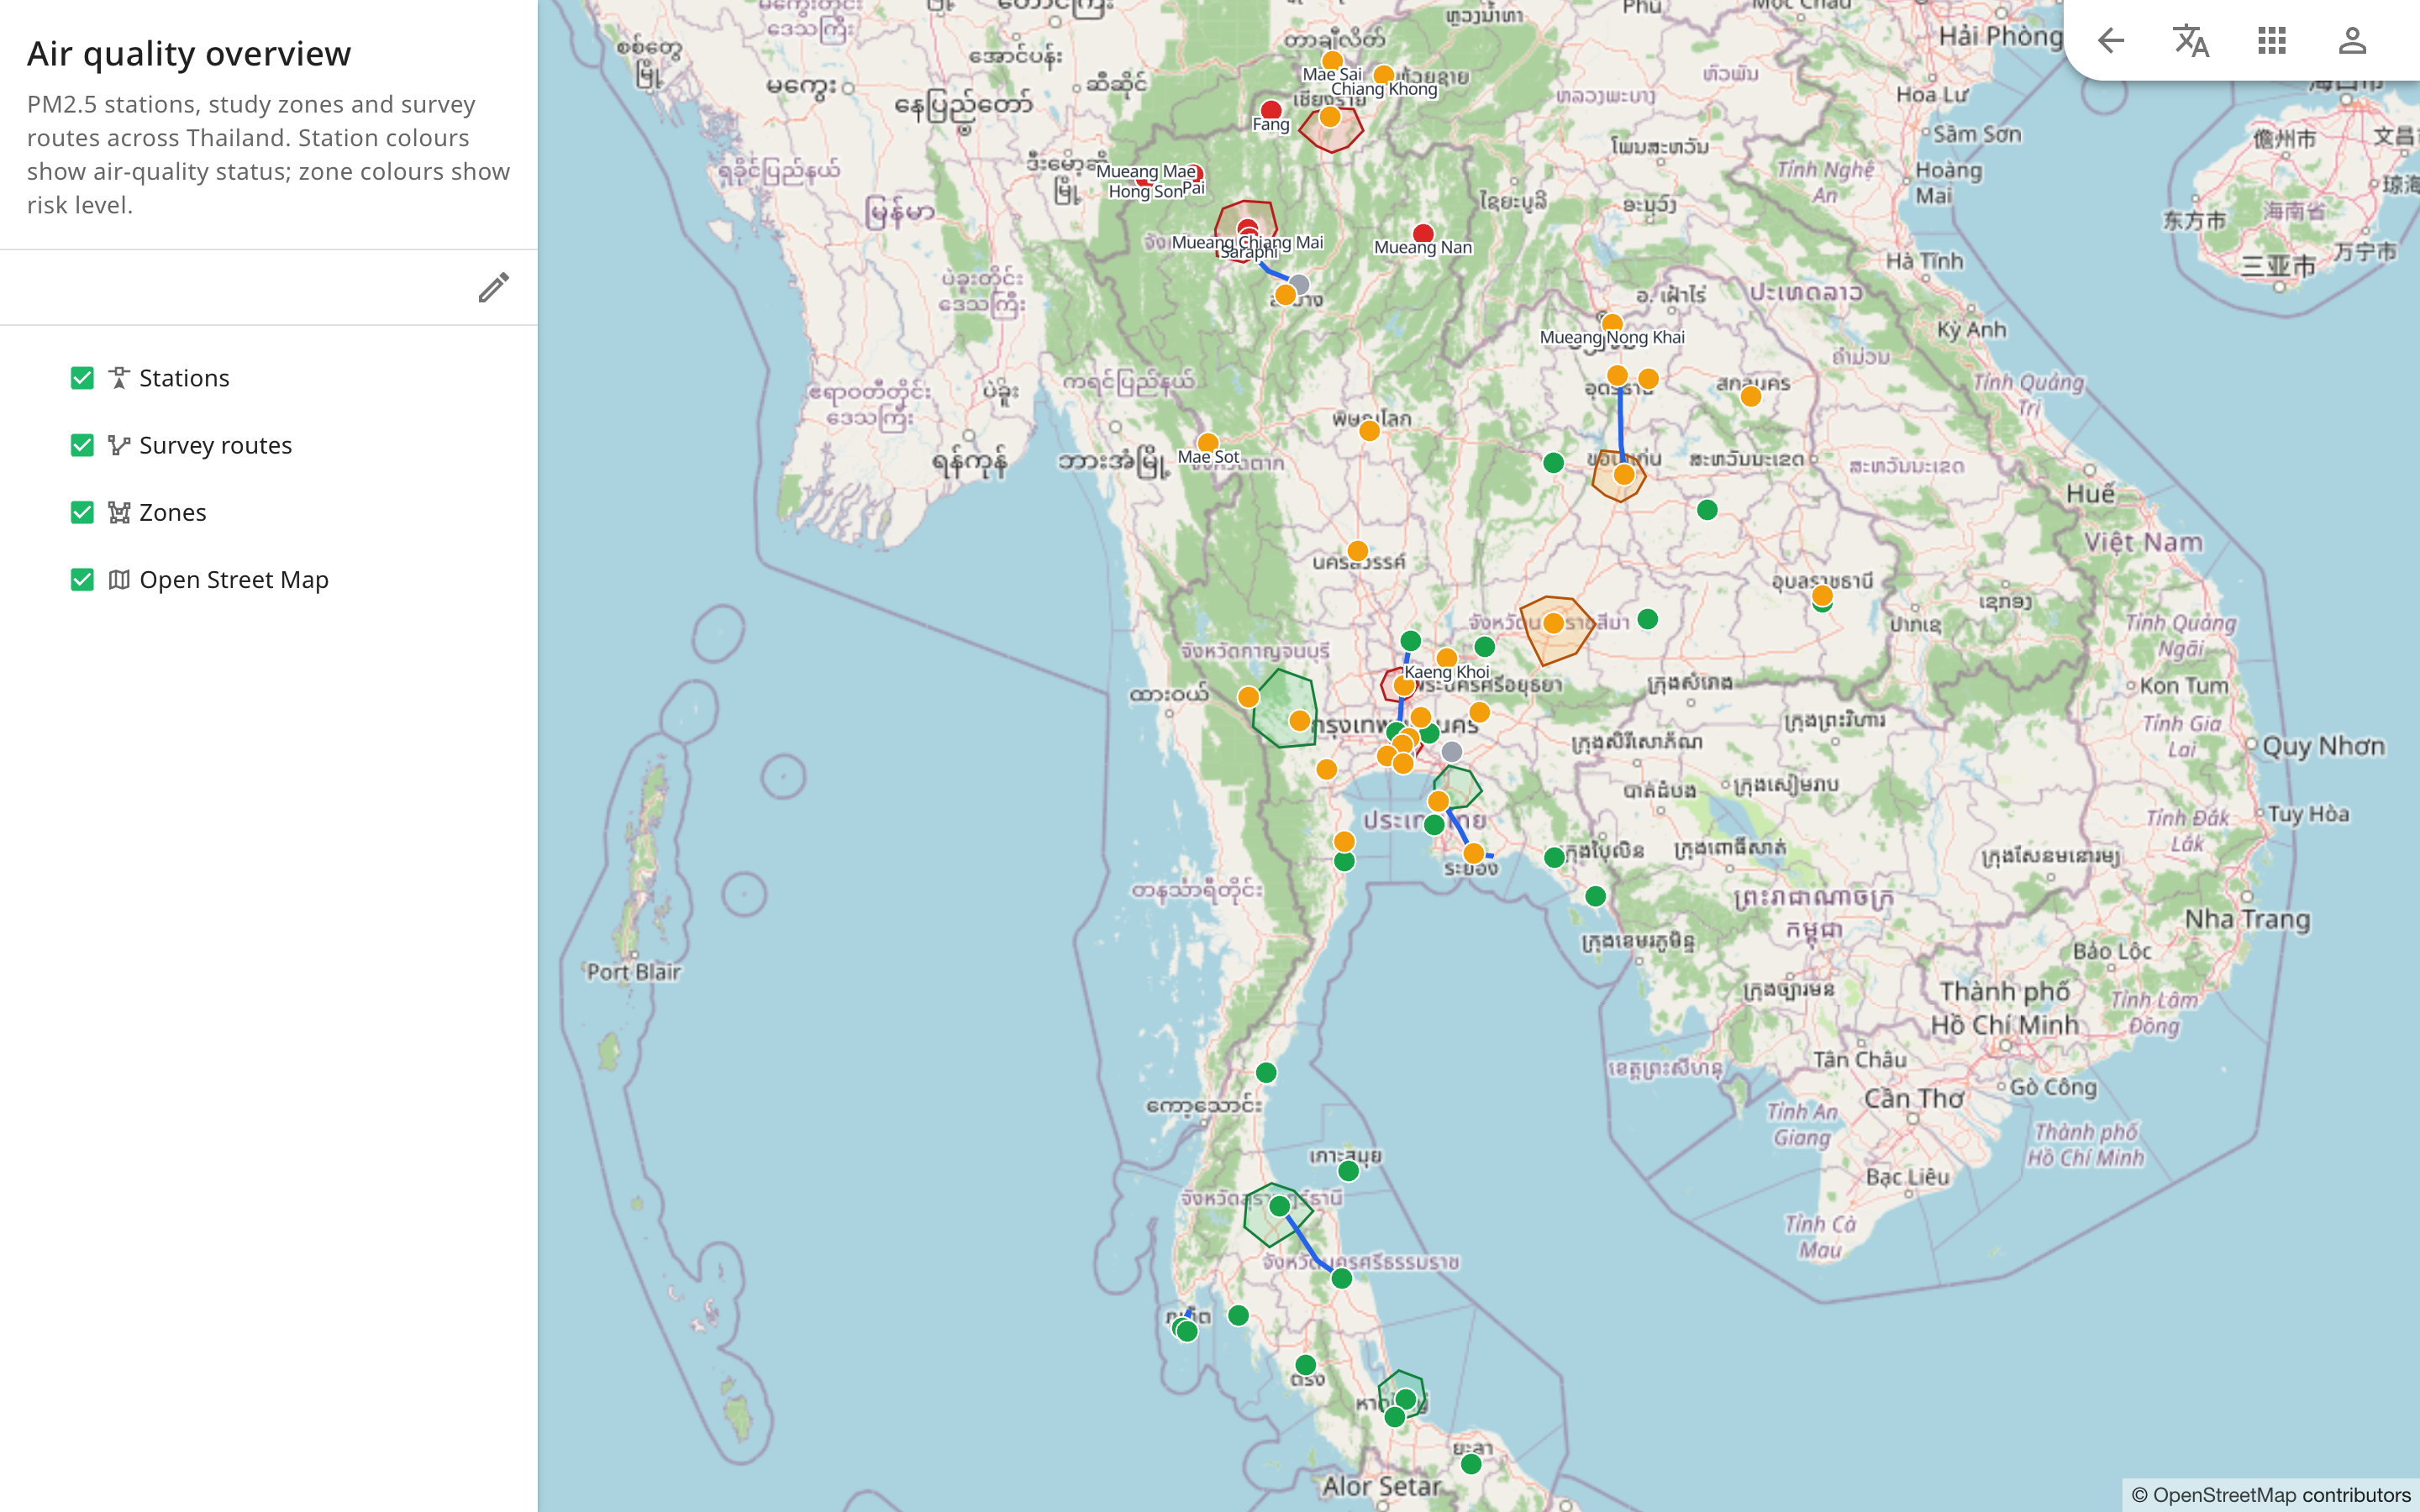
Task: Select the Zones layer label
Action: tap(172, 512)
